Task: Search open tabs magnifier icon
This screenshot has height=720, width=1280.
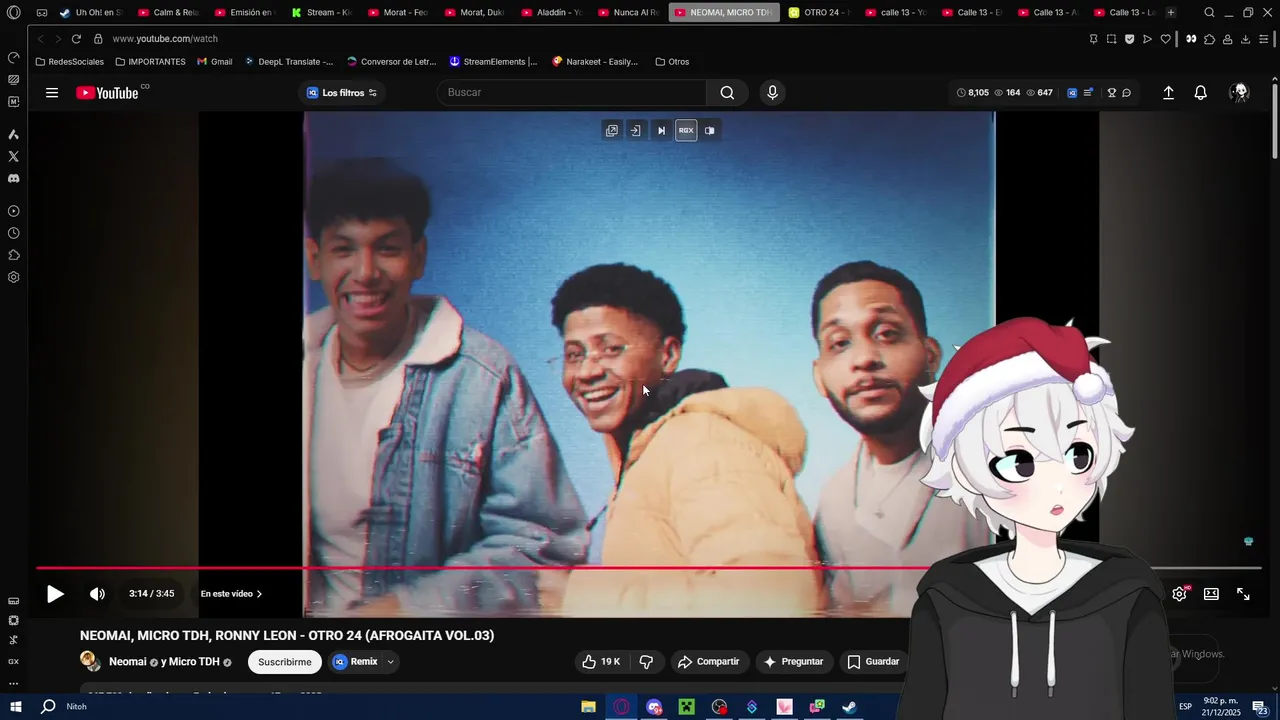Action: 1209,13
